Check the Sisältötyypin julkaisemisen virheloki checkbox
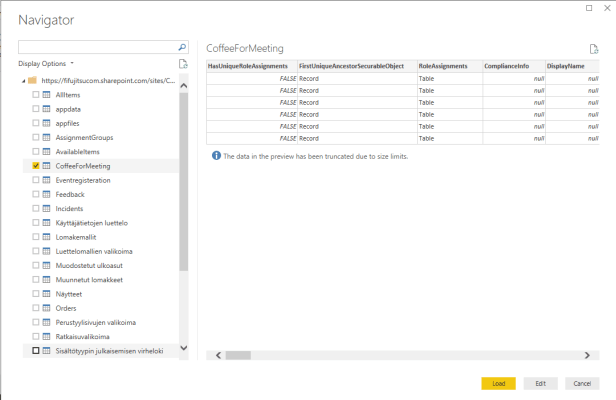The height and width of the screenshot is (400, 616). tap(36, 350)
